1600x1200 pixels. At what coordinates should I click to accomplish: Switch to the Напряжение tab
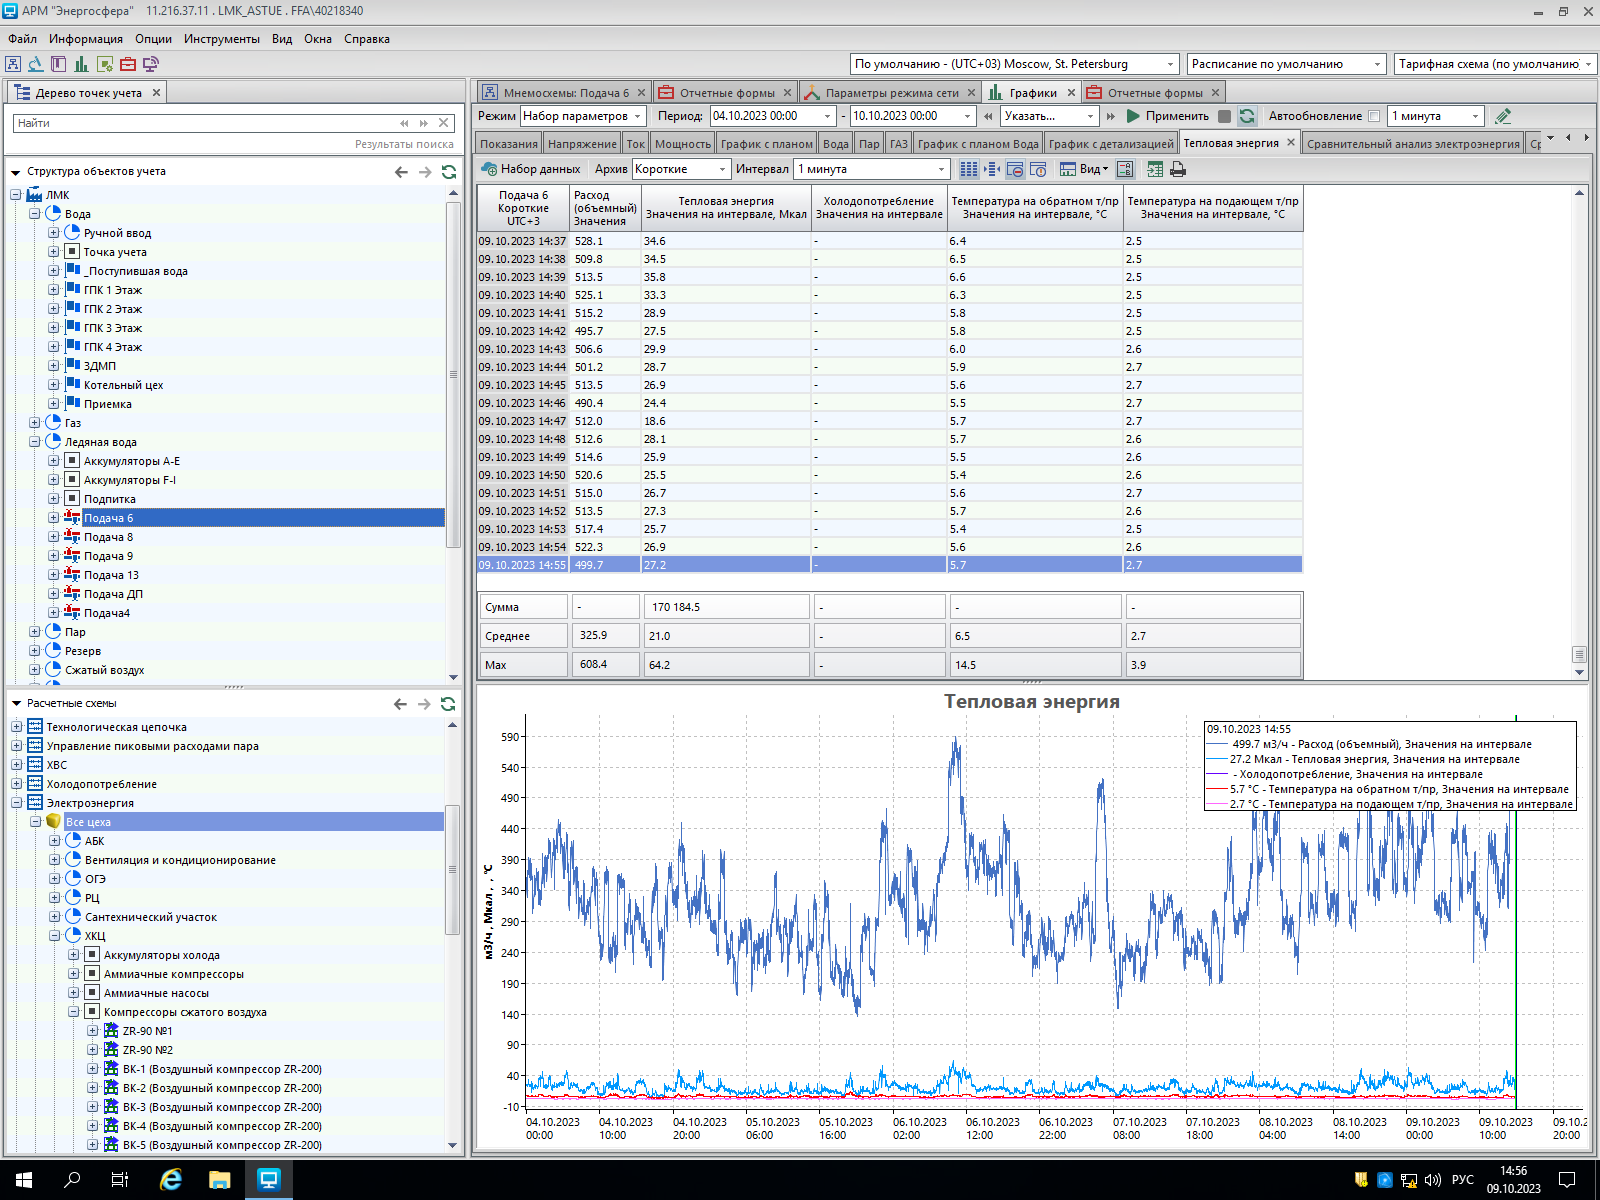pyautogui.click(x=582, y=144)
